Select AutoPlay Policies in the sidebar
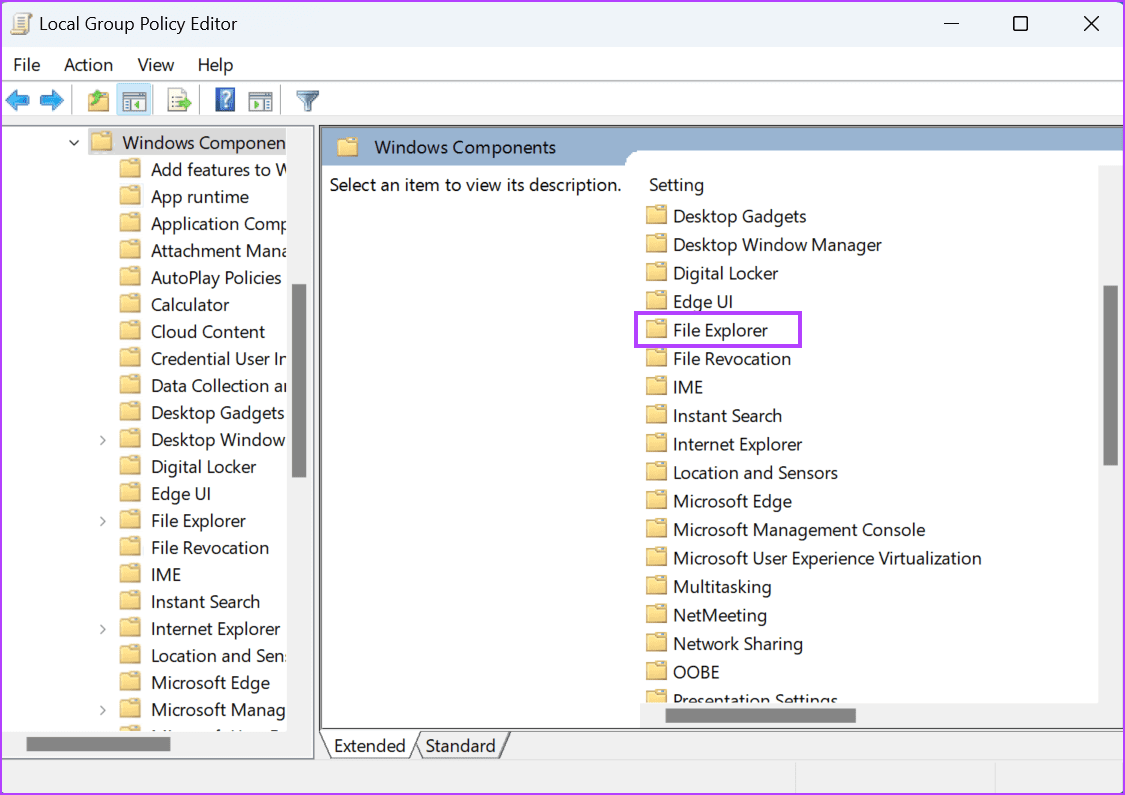 coord(216,277)
